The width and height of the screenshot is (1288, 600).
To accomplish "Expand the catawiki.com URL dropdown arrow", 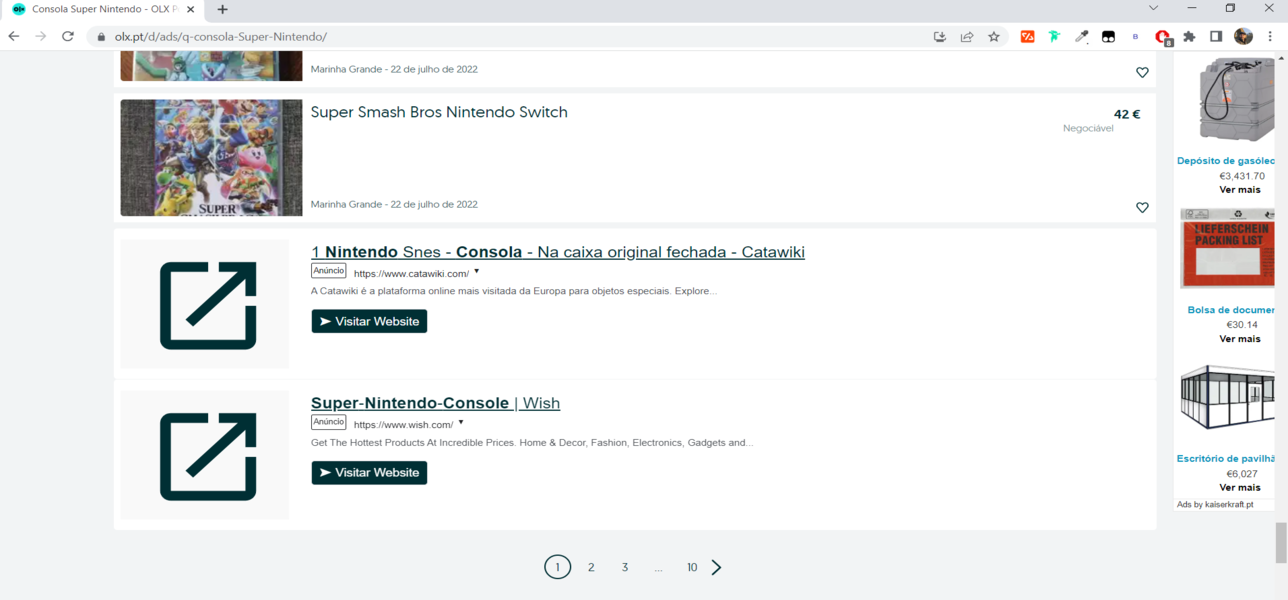I will [477, 271].
